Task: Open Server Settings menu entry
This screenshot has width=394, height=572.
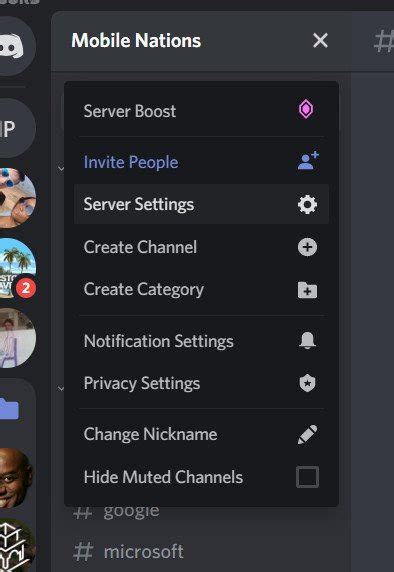Action: (x=201, y=204)
